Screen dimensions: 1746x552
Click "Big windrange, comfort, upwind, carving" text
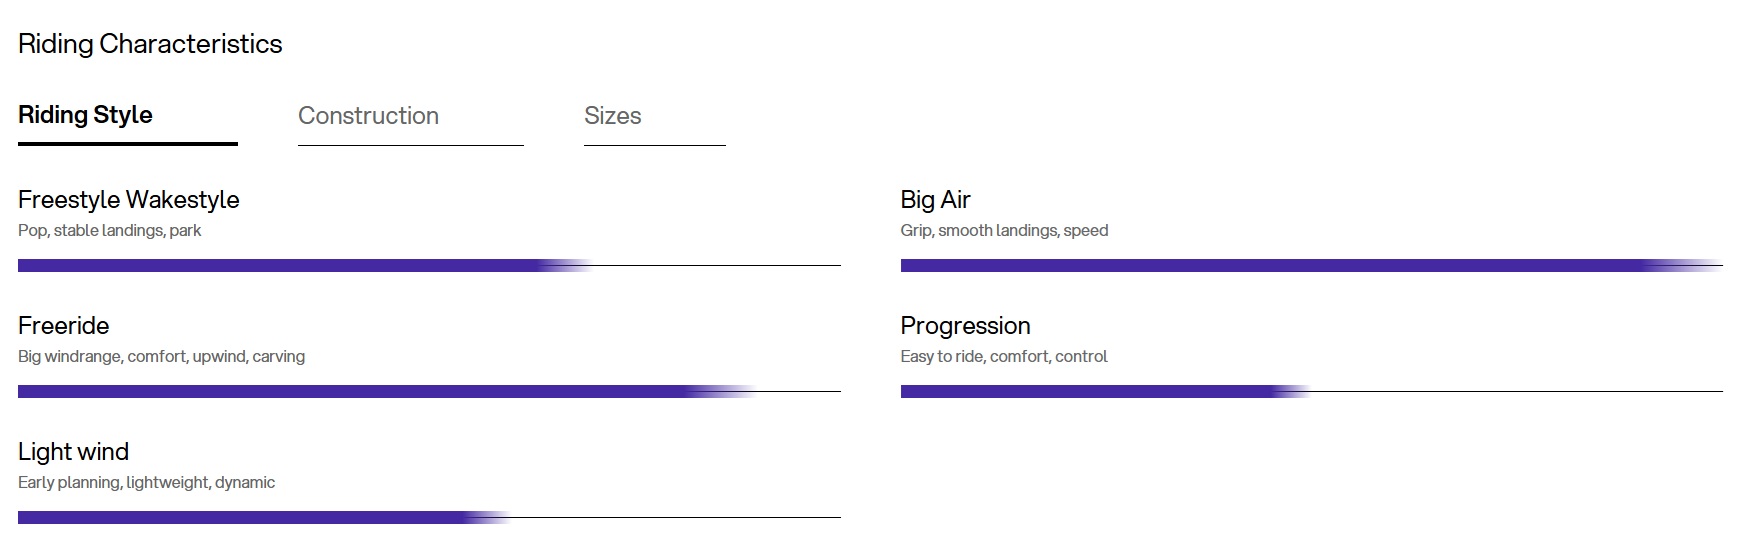pyautogui.click(x=162, y=357)
